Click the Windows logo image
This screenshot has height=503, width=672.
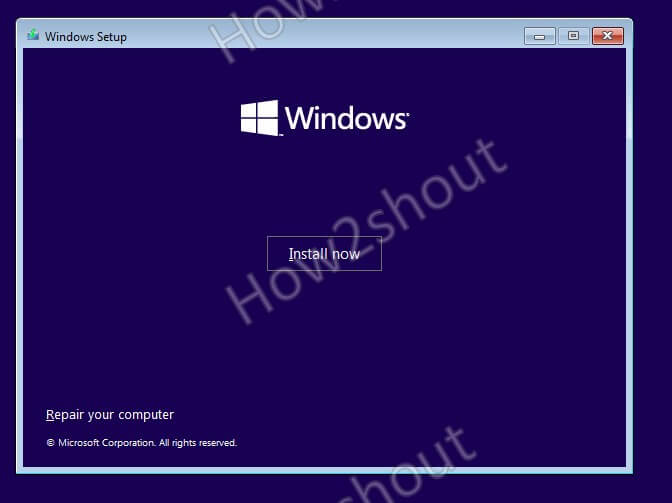(325, 117)
